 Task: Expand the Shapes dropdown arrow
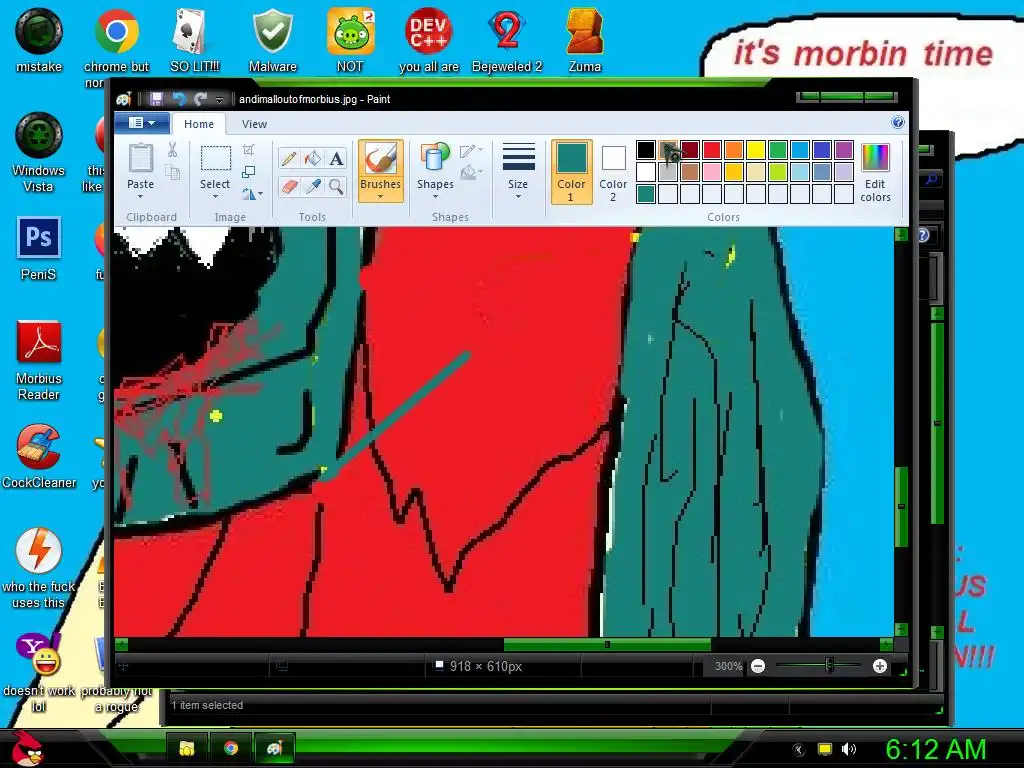(x=435, y=197)
